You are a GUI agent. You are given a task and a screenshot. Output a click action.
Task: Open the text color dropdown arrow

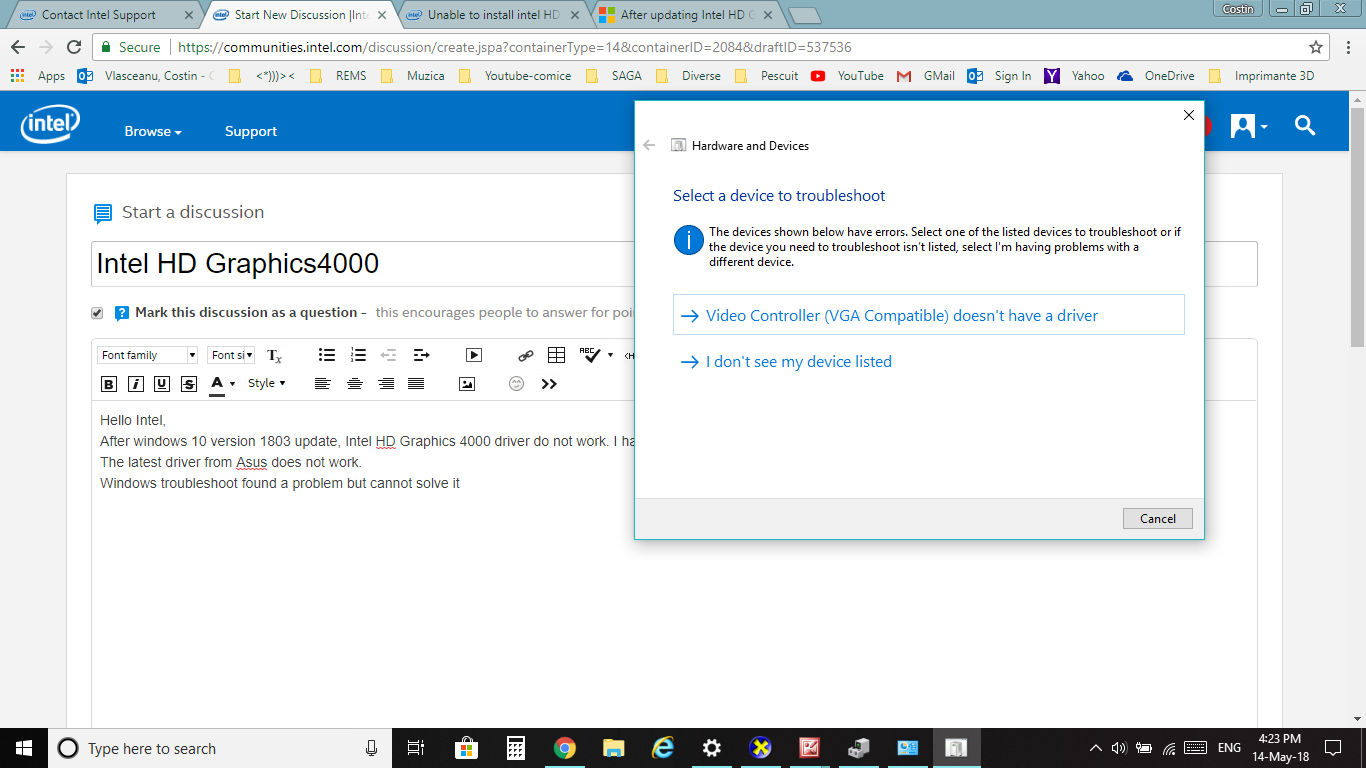point(233,384)
